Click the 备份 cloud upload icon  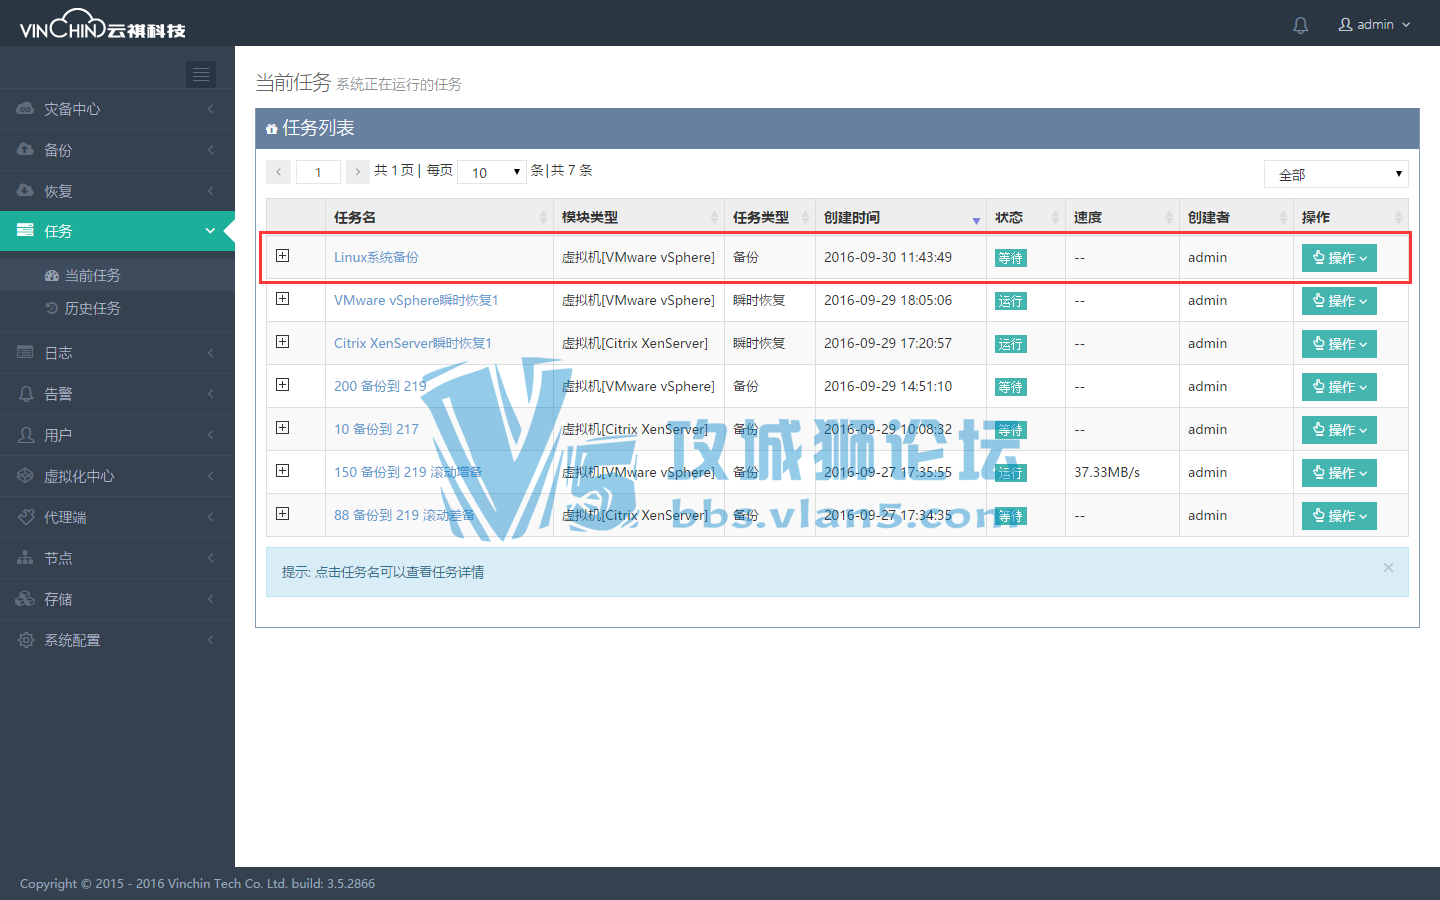pos(26,149)
